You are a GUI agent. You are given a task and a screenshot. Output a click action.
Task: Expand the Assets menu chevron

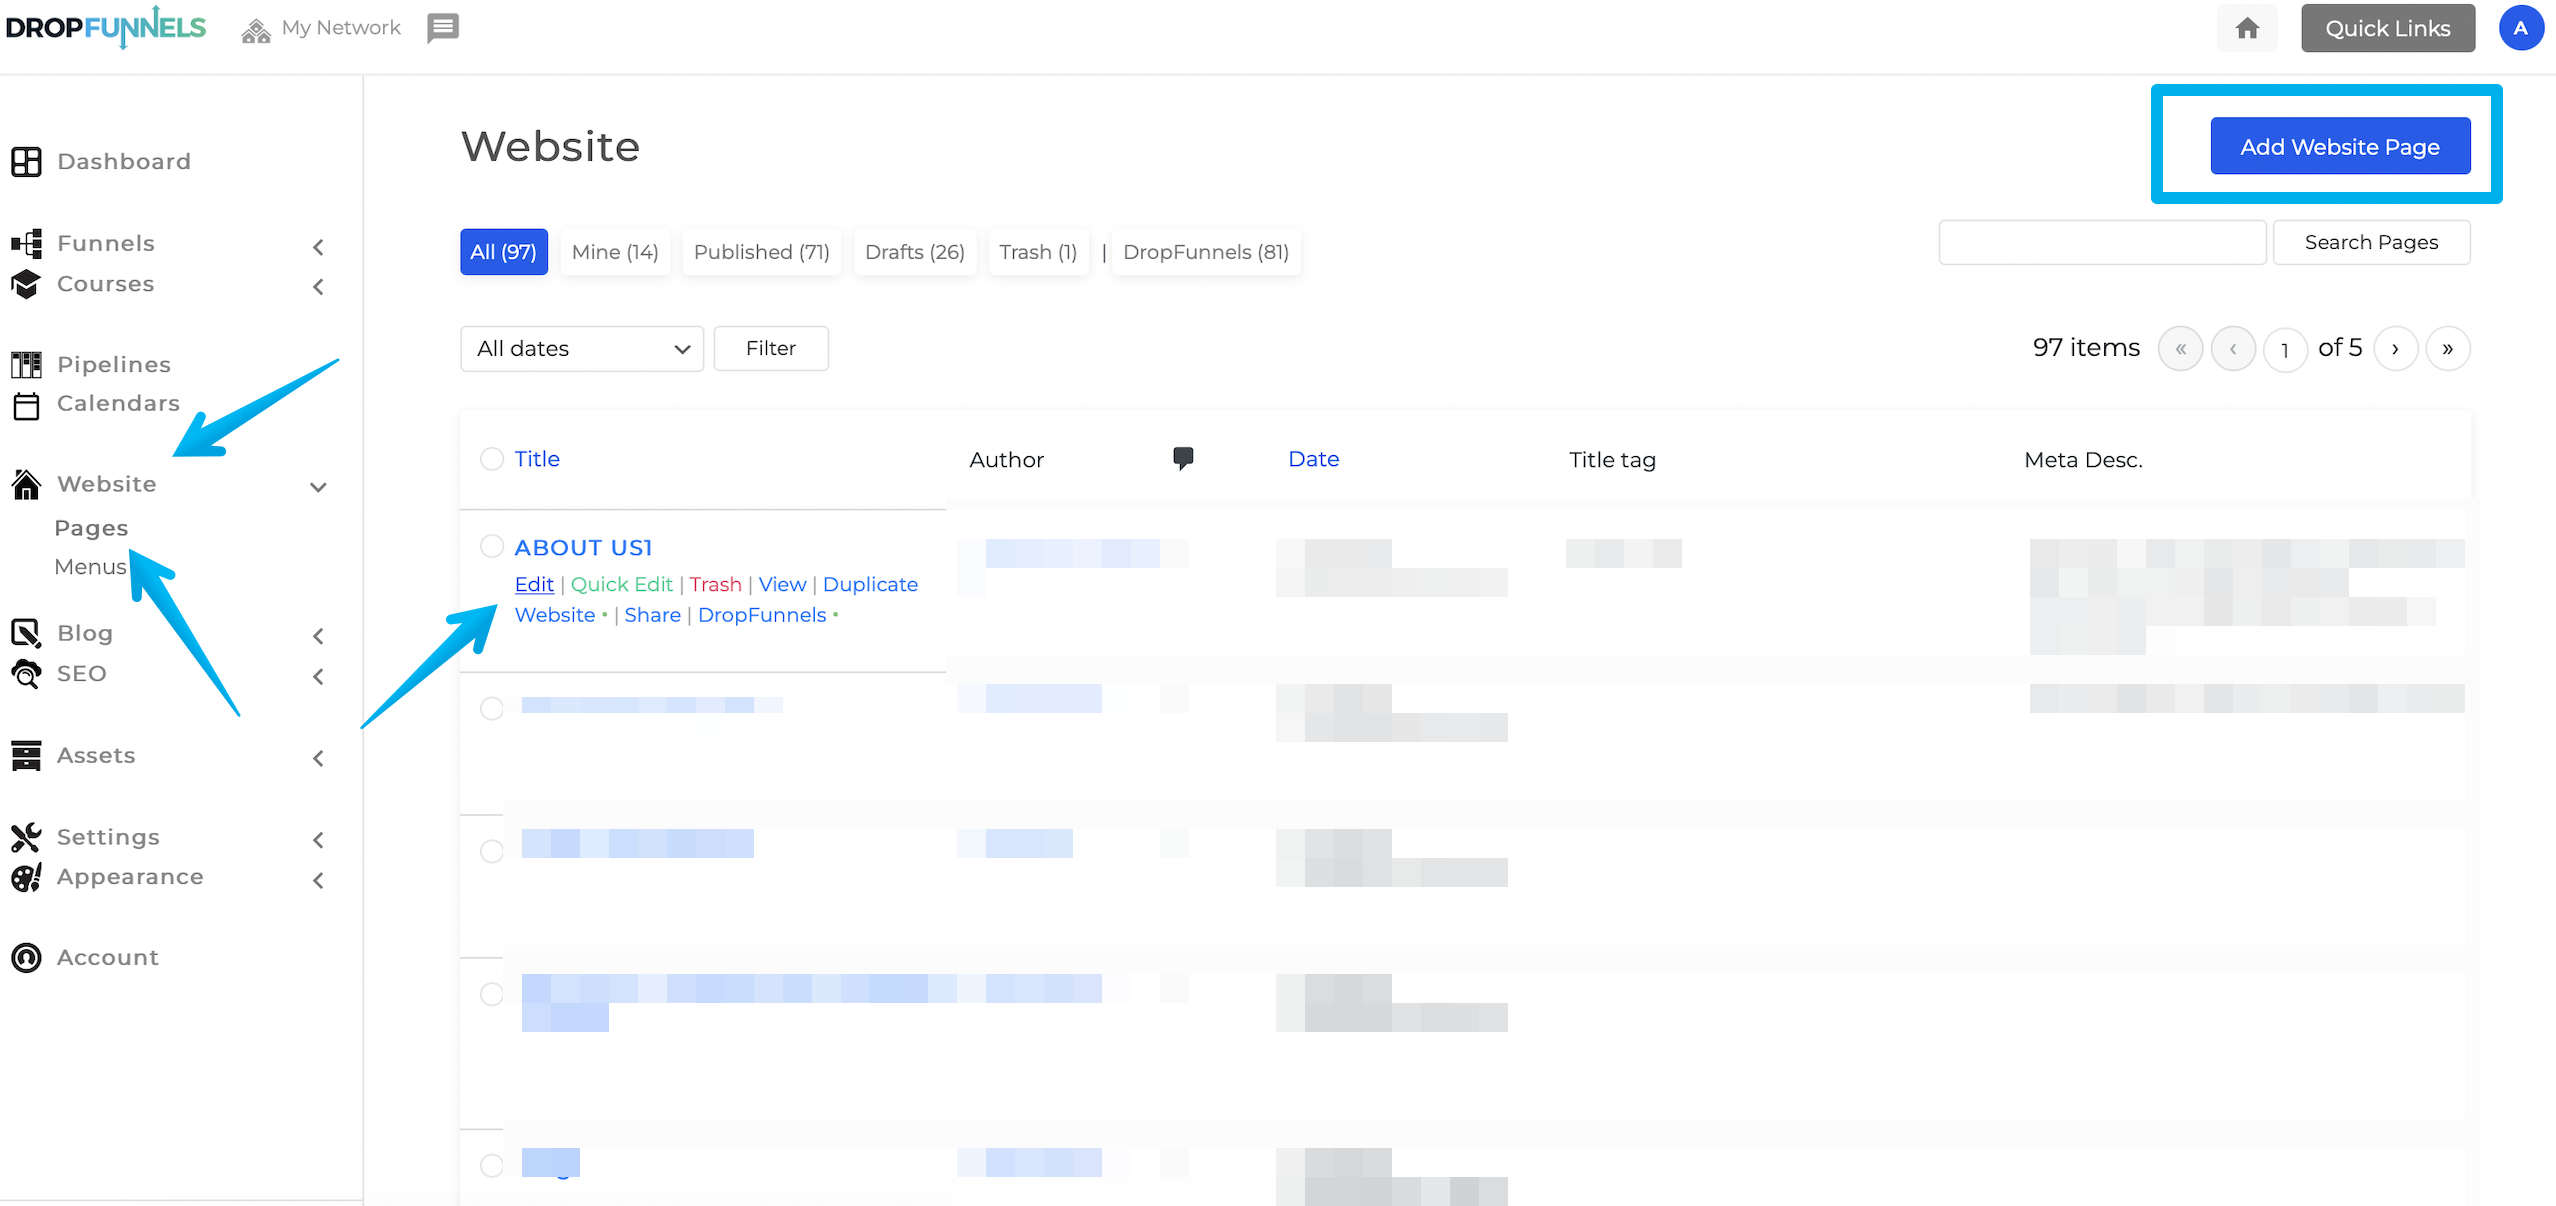pyautogui.click(x=318, y=758)
